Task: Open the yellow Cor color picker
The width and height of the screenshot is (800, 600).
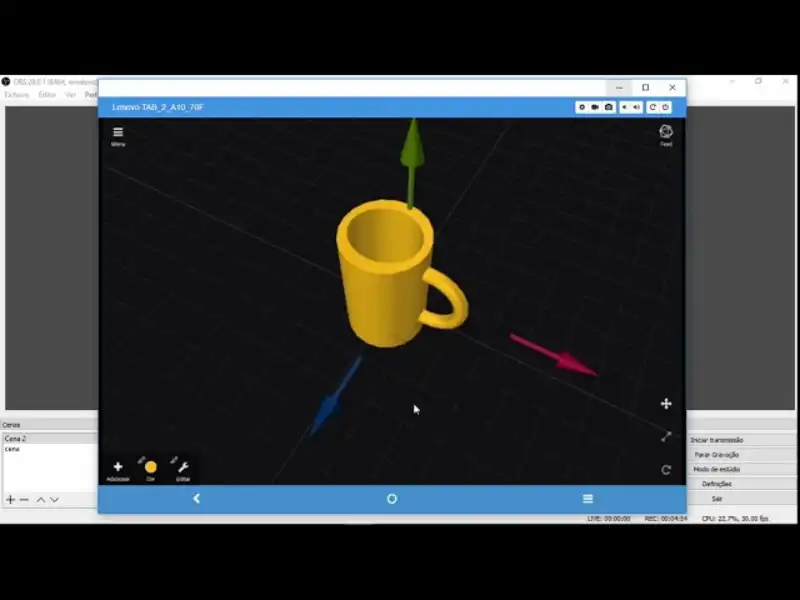Action: (151, 467)
